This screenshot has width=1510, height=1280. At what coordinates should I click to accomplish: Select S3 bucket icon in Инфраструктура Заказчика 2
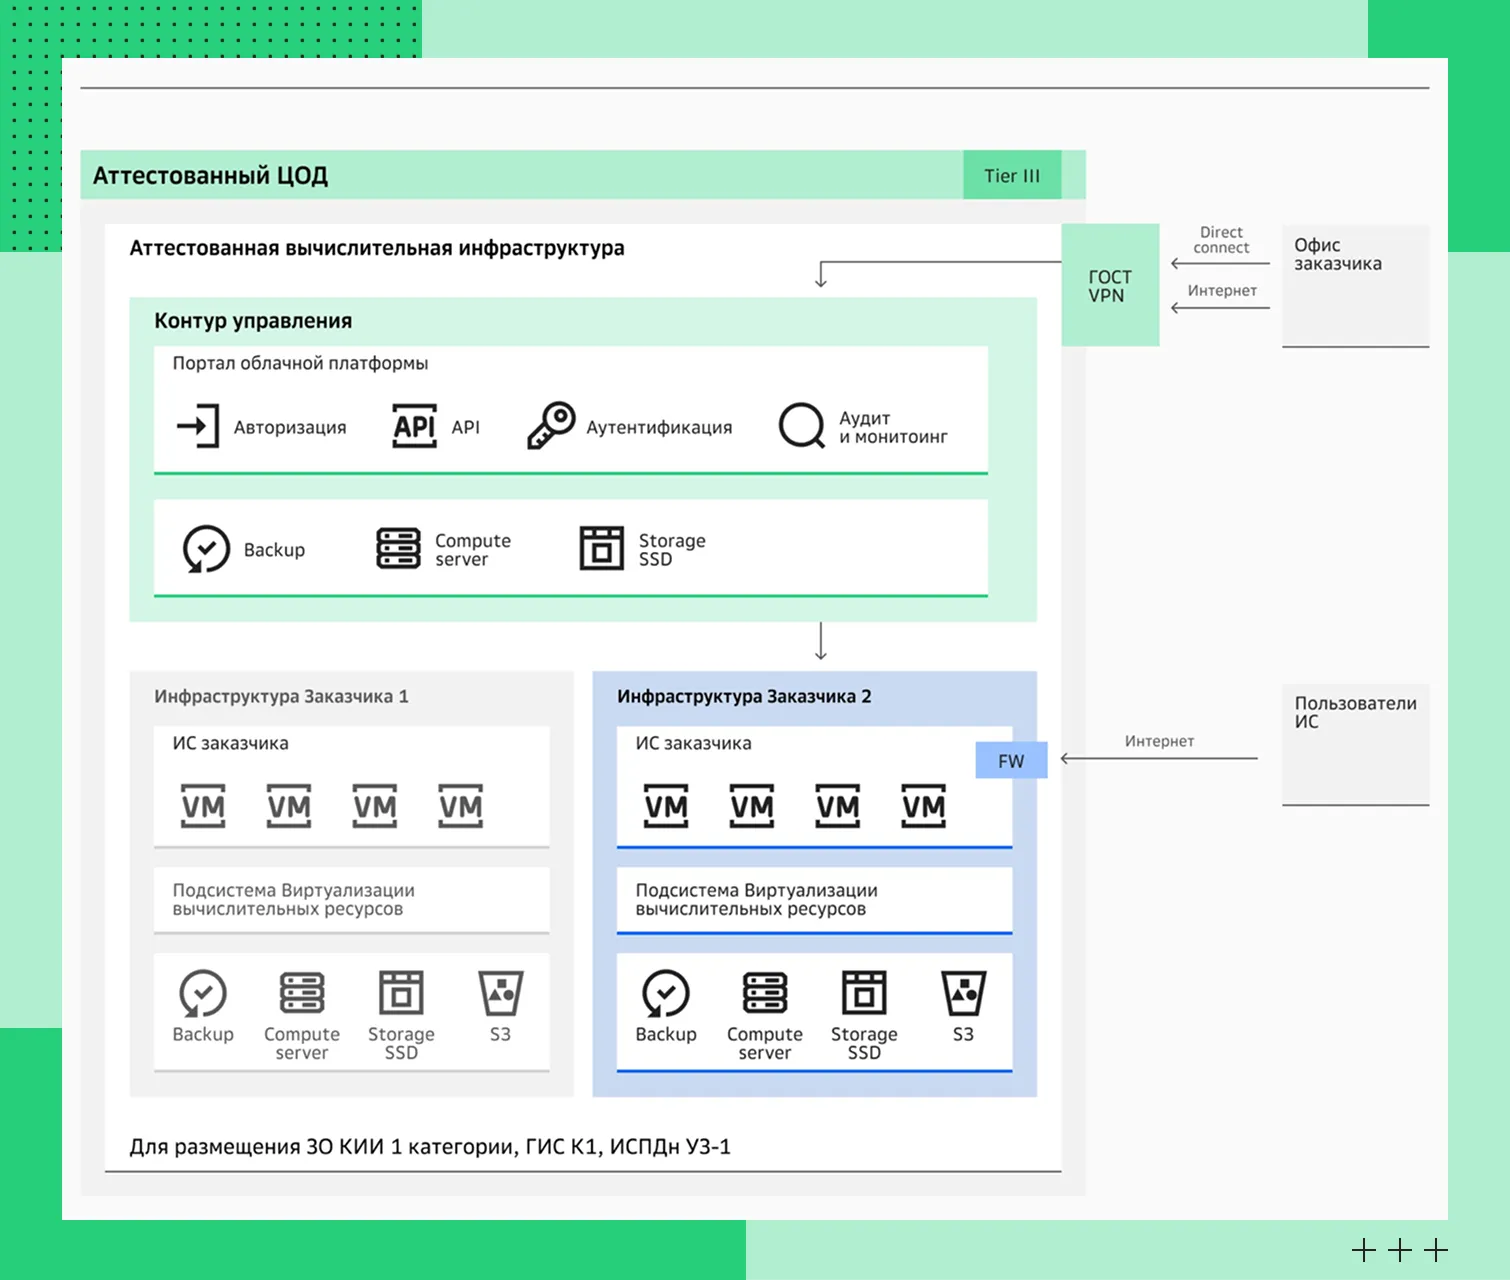pyautogui.click(x=963, y=994)
